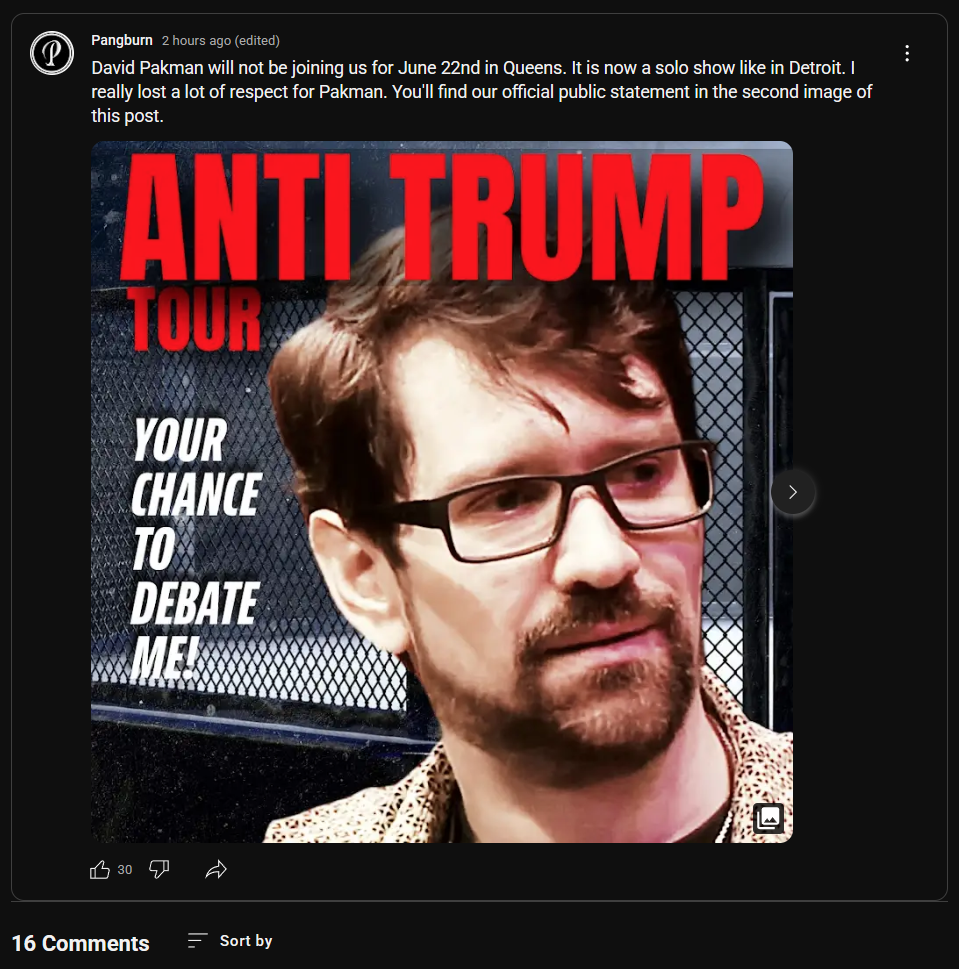Image resolution: width=959 pixels, height=969 pixels.
Task: Open the three-dot post action menu
Action: [906, 53]
